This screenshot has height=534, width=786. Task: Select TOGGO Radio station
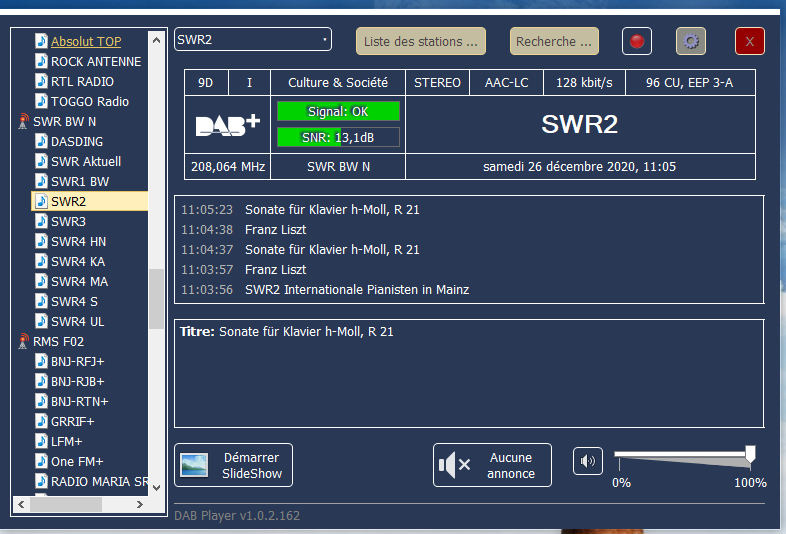pos(90,102)
